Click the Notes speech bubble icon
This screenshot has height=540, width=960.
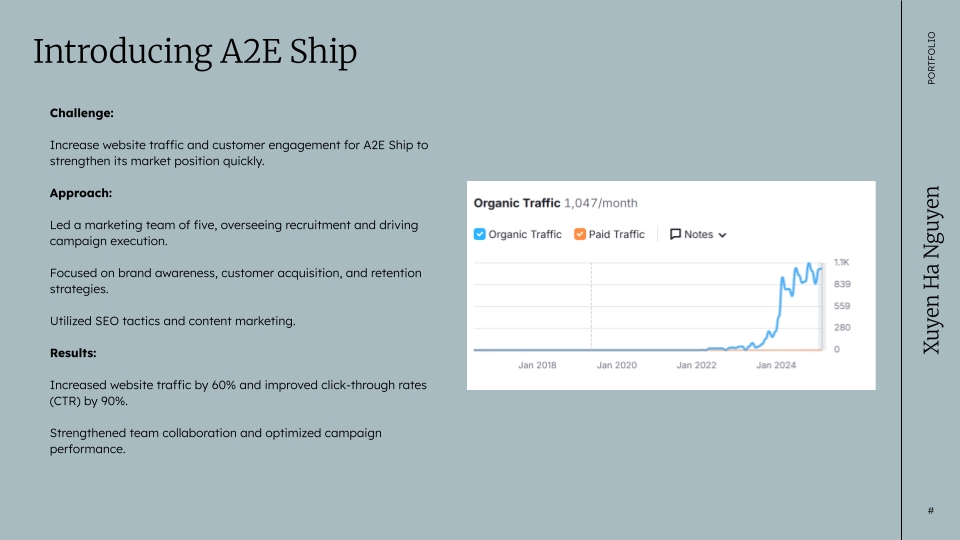pos(675,234)
